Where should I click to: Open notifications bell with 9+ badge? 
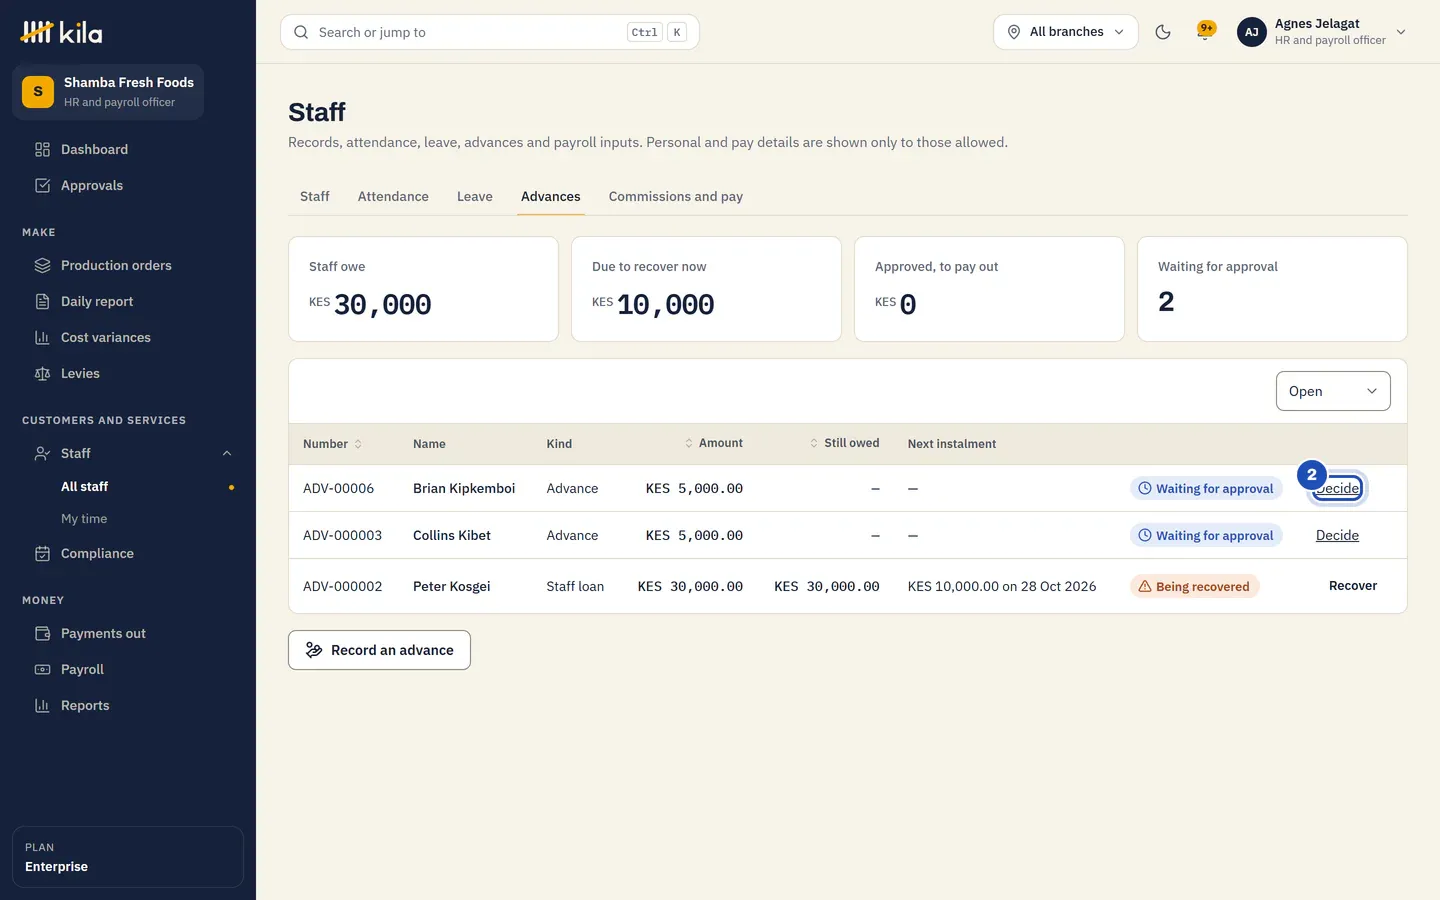[x=1206, y=31]
